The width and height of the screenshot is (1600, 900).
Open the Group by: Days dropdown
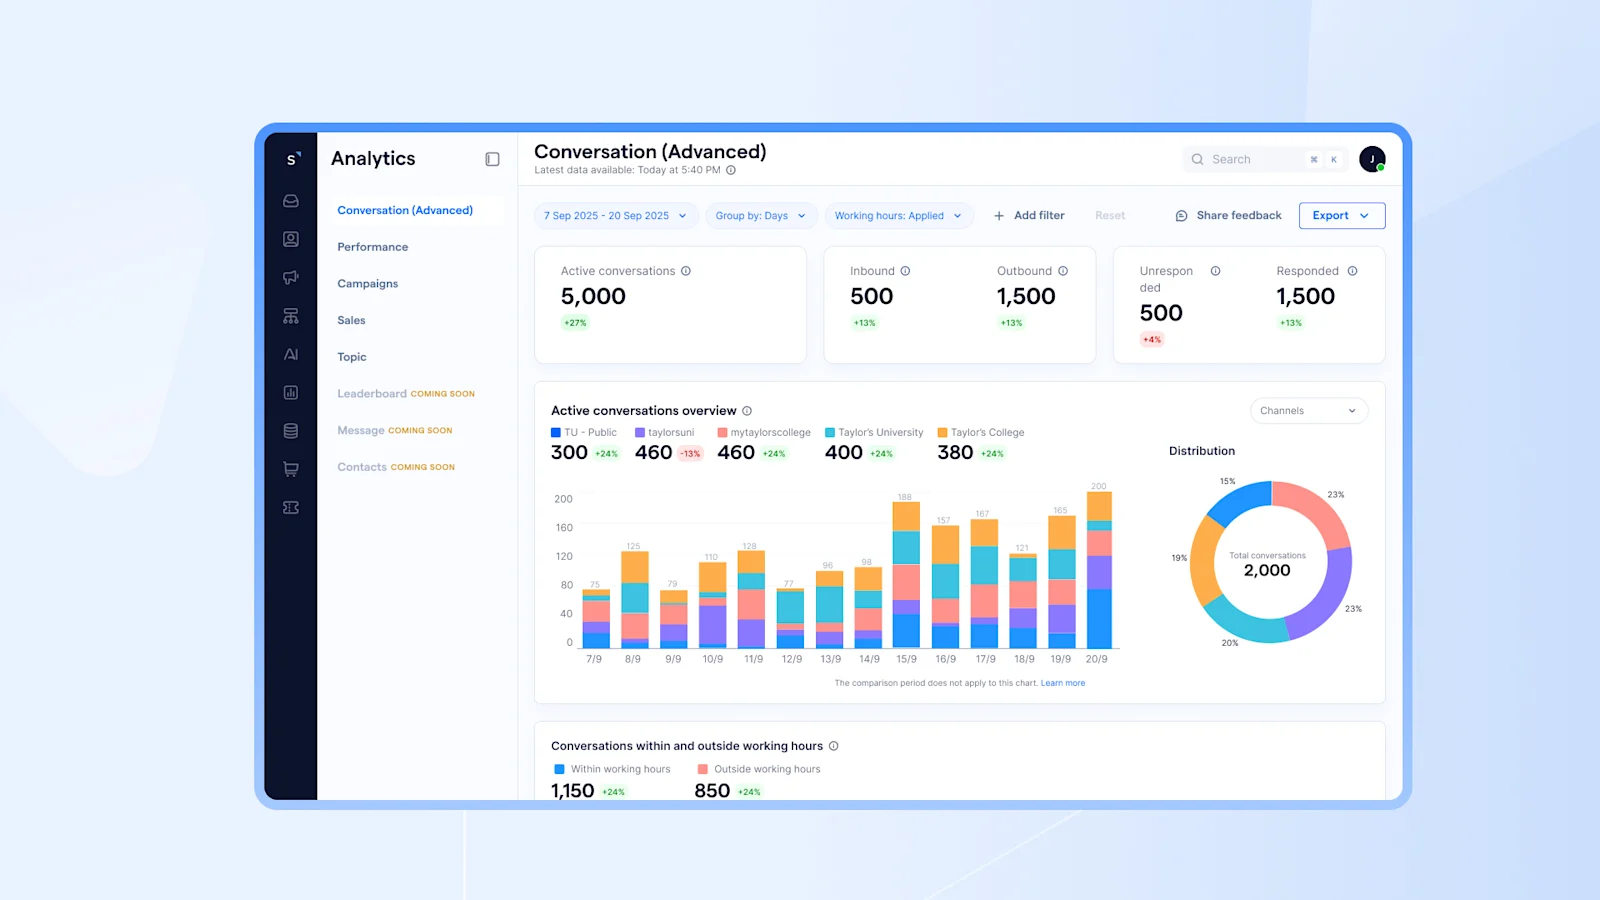[761, 216]
